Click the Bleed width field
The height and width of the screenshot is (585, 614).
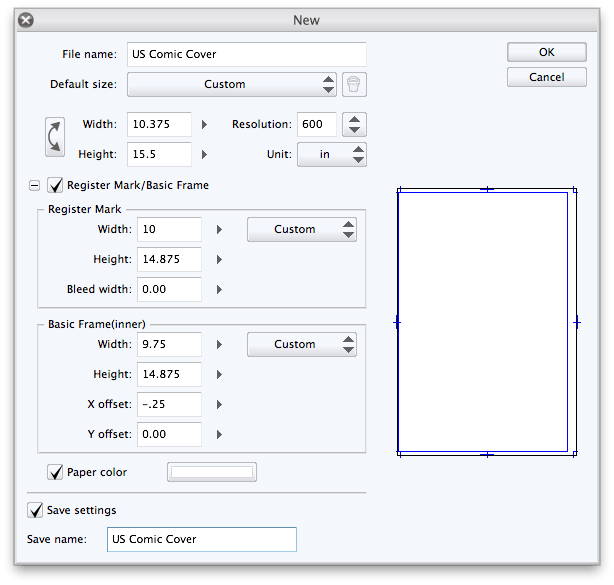pyautogui.click(x=169, y=289)
